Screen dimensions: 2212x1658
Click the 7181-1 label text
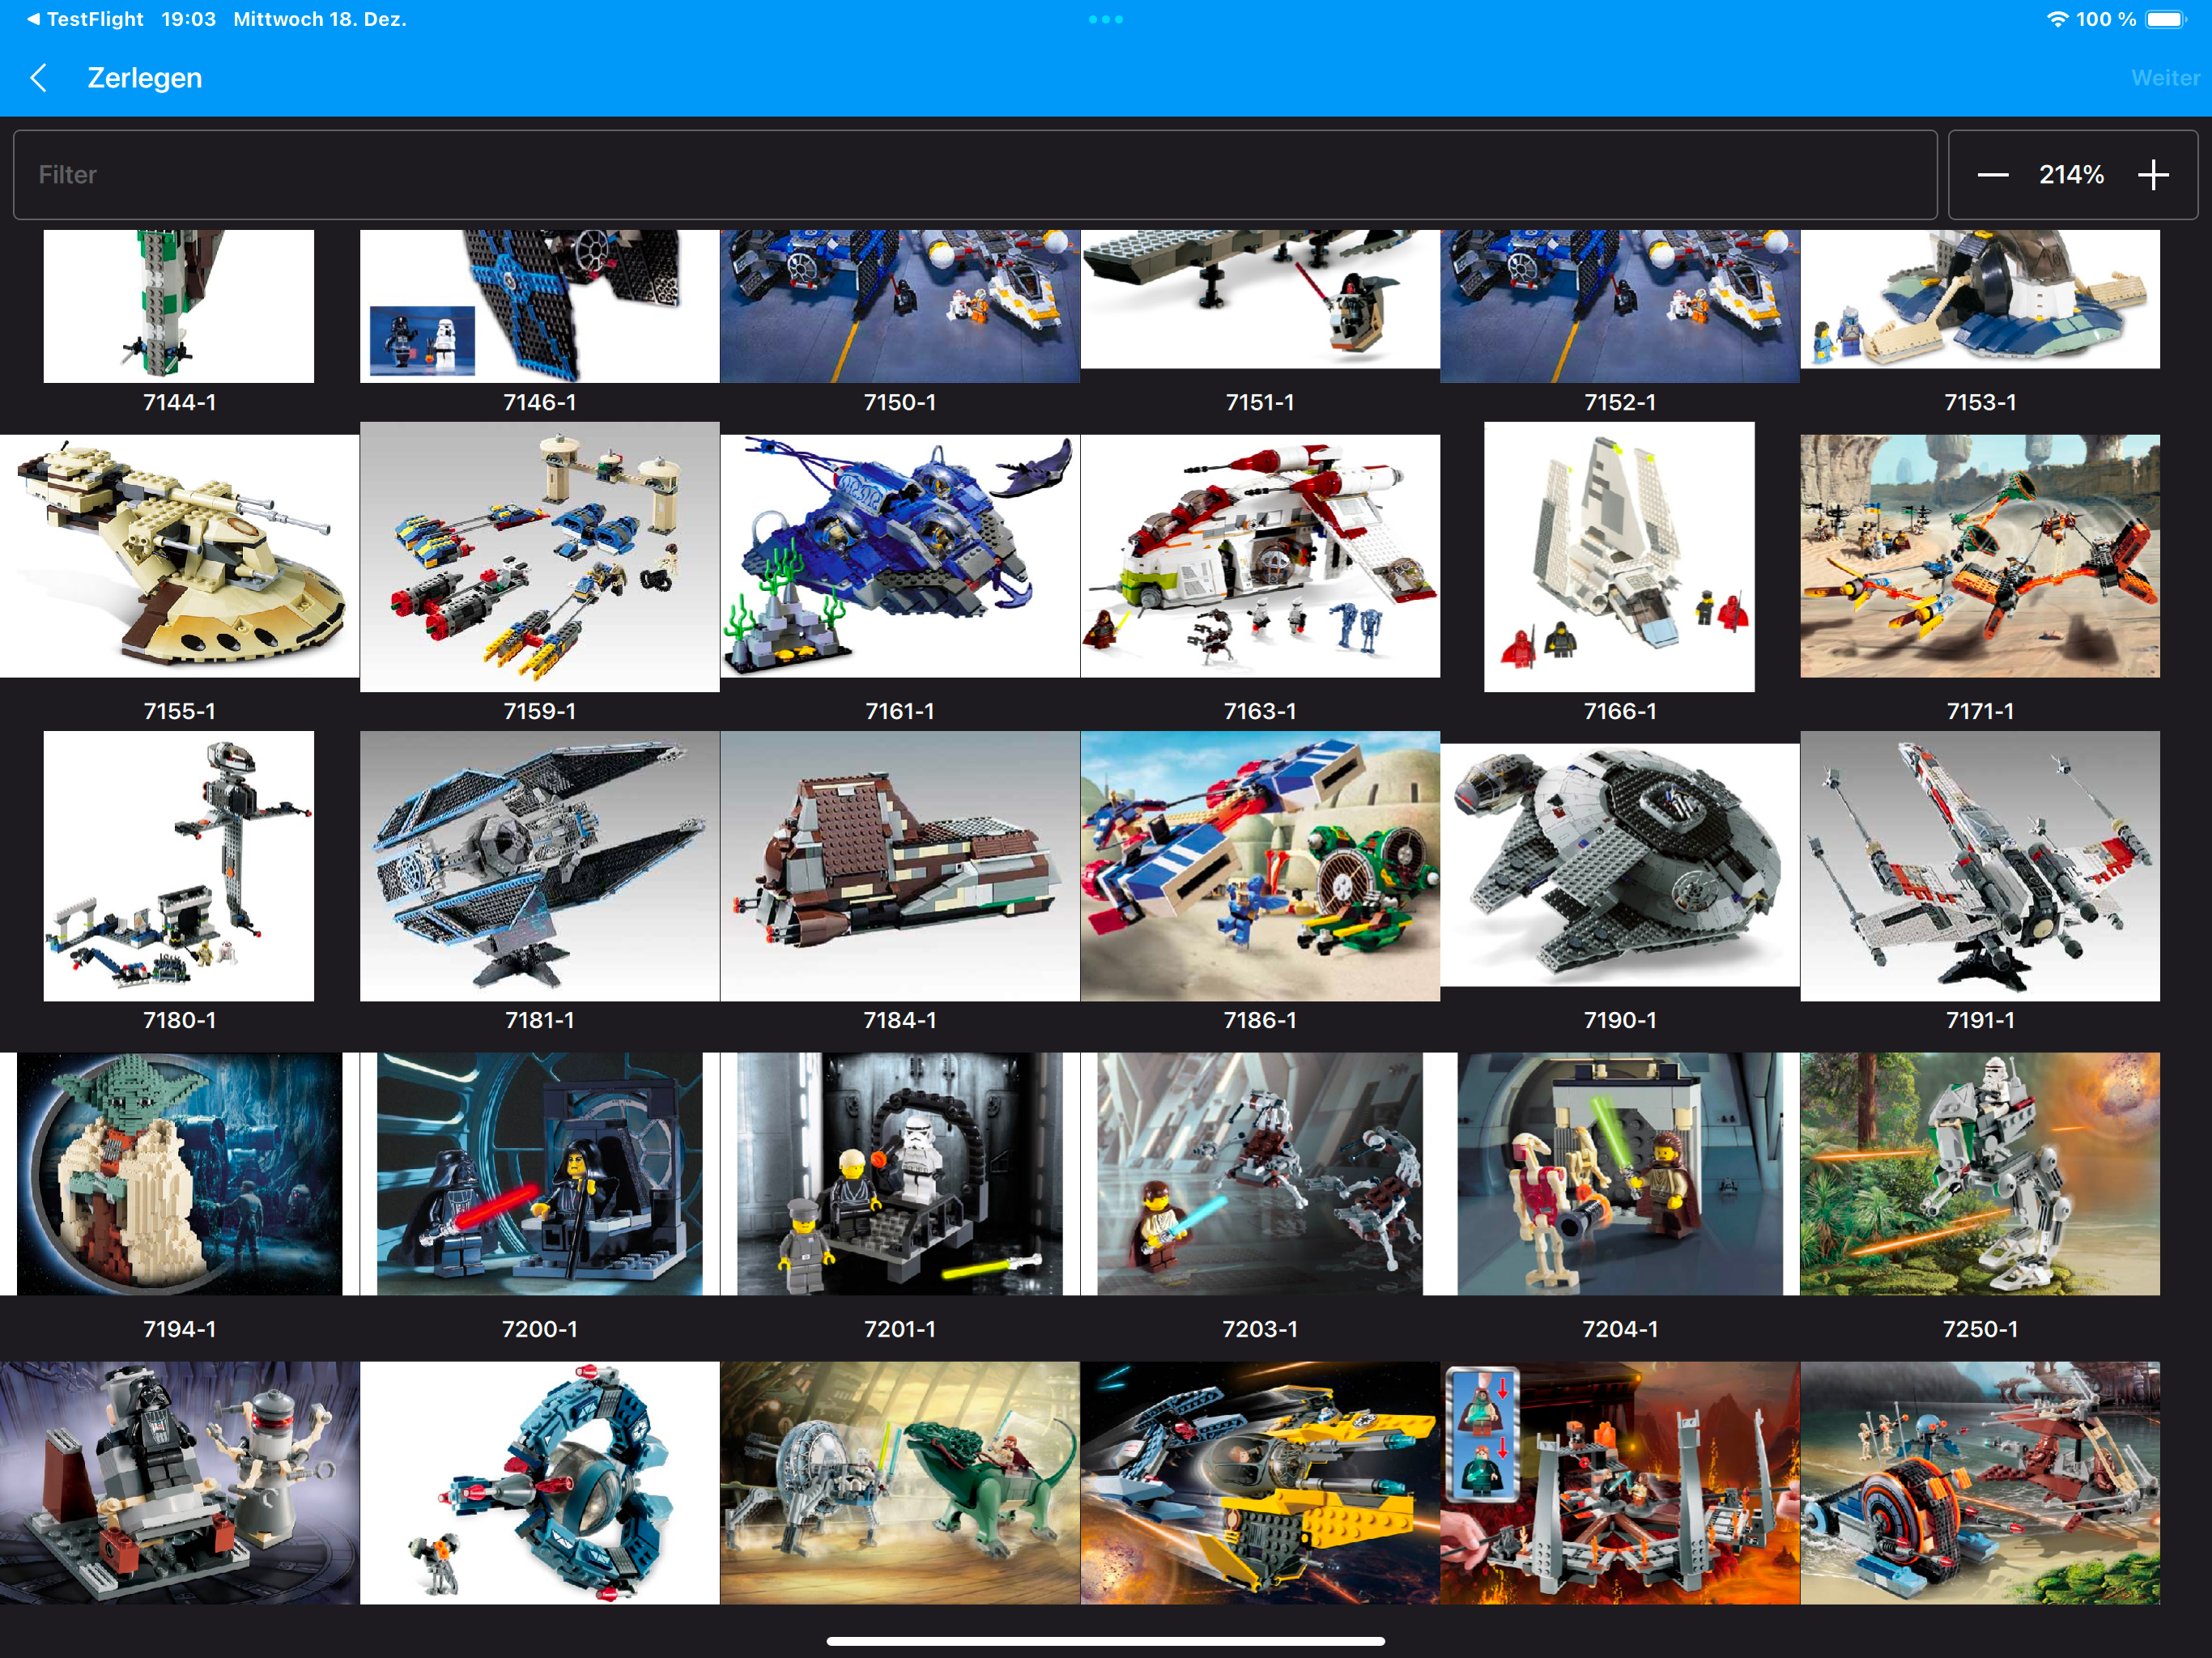[540, 1020]
